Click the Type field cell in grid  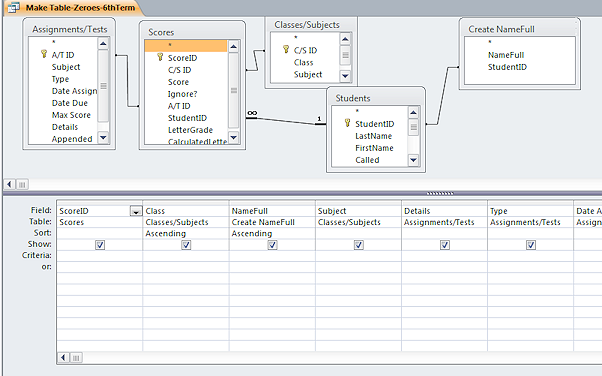[531, 211]
